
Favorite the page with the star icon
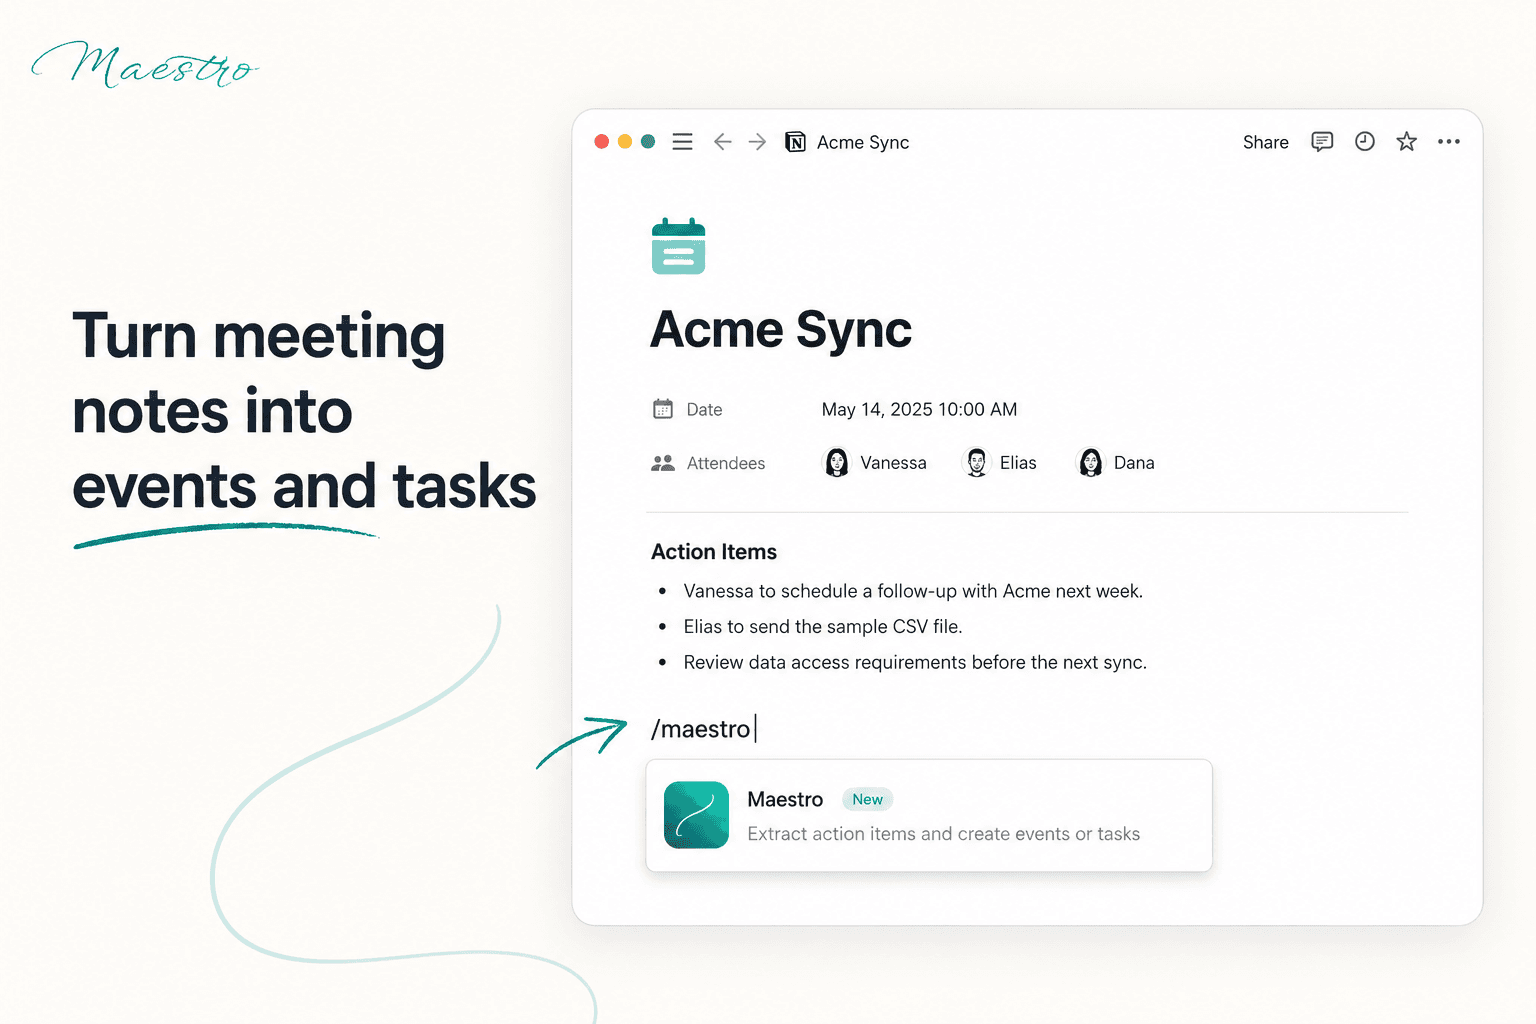coord(1407,142)
